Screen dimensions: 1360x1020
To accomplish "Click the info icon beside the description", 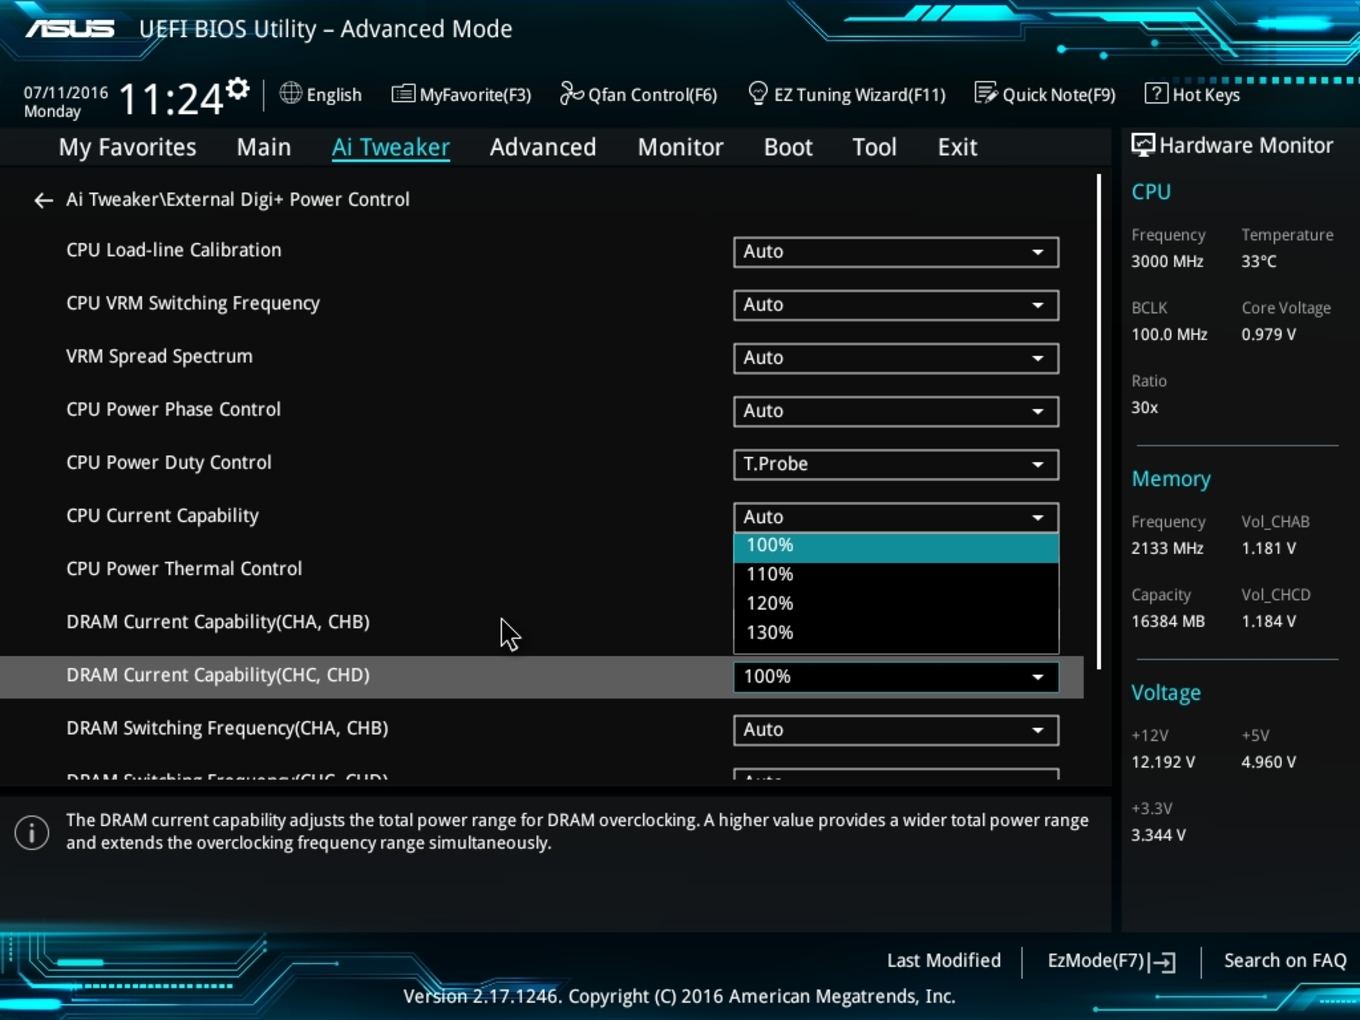I will pos(32,832).
